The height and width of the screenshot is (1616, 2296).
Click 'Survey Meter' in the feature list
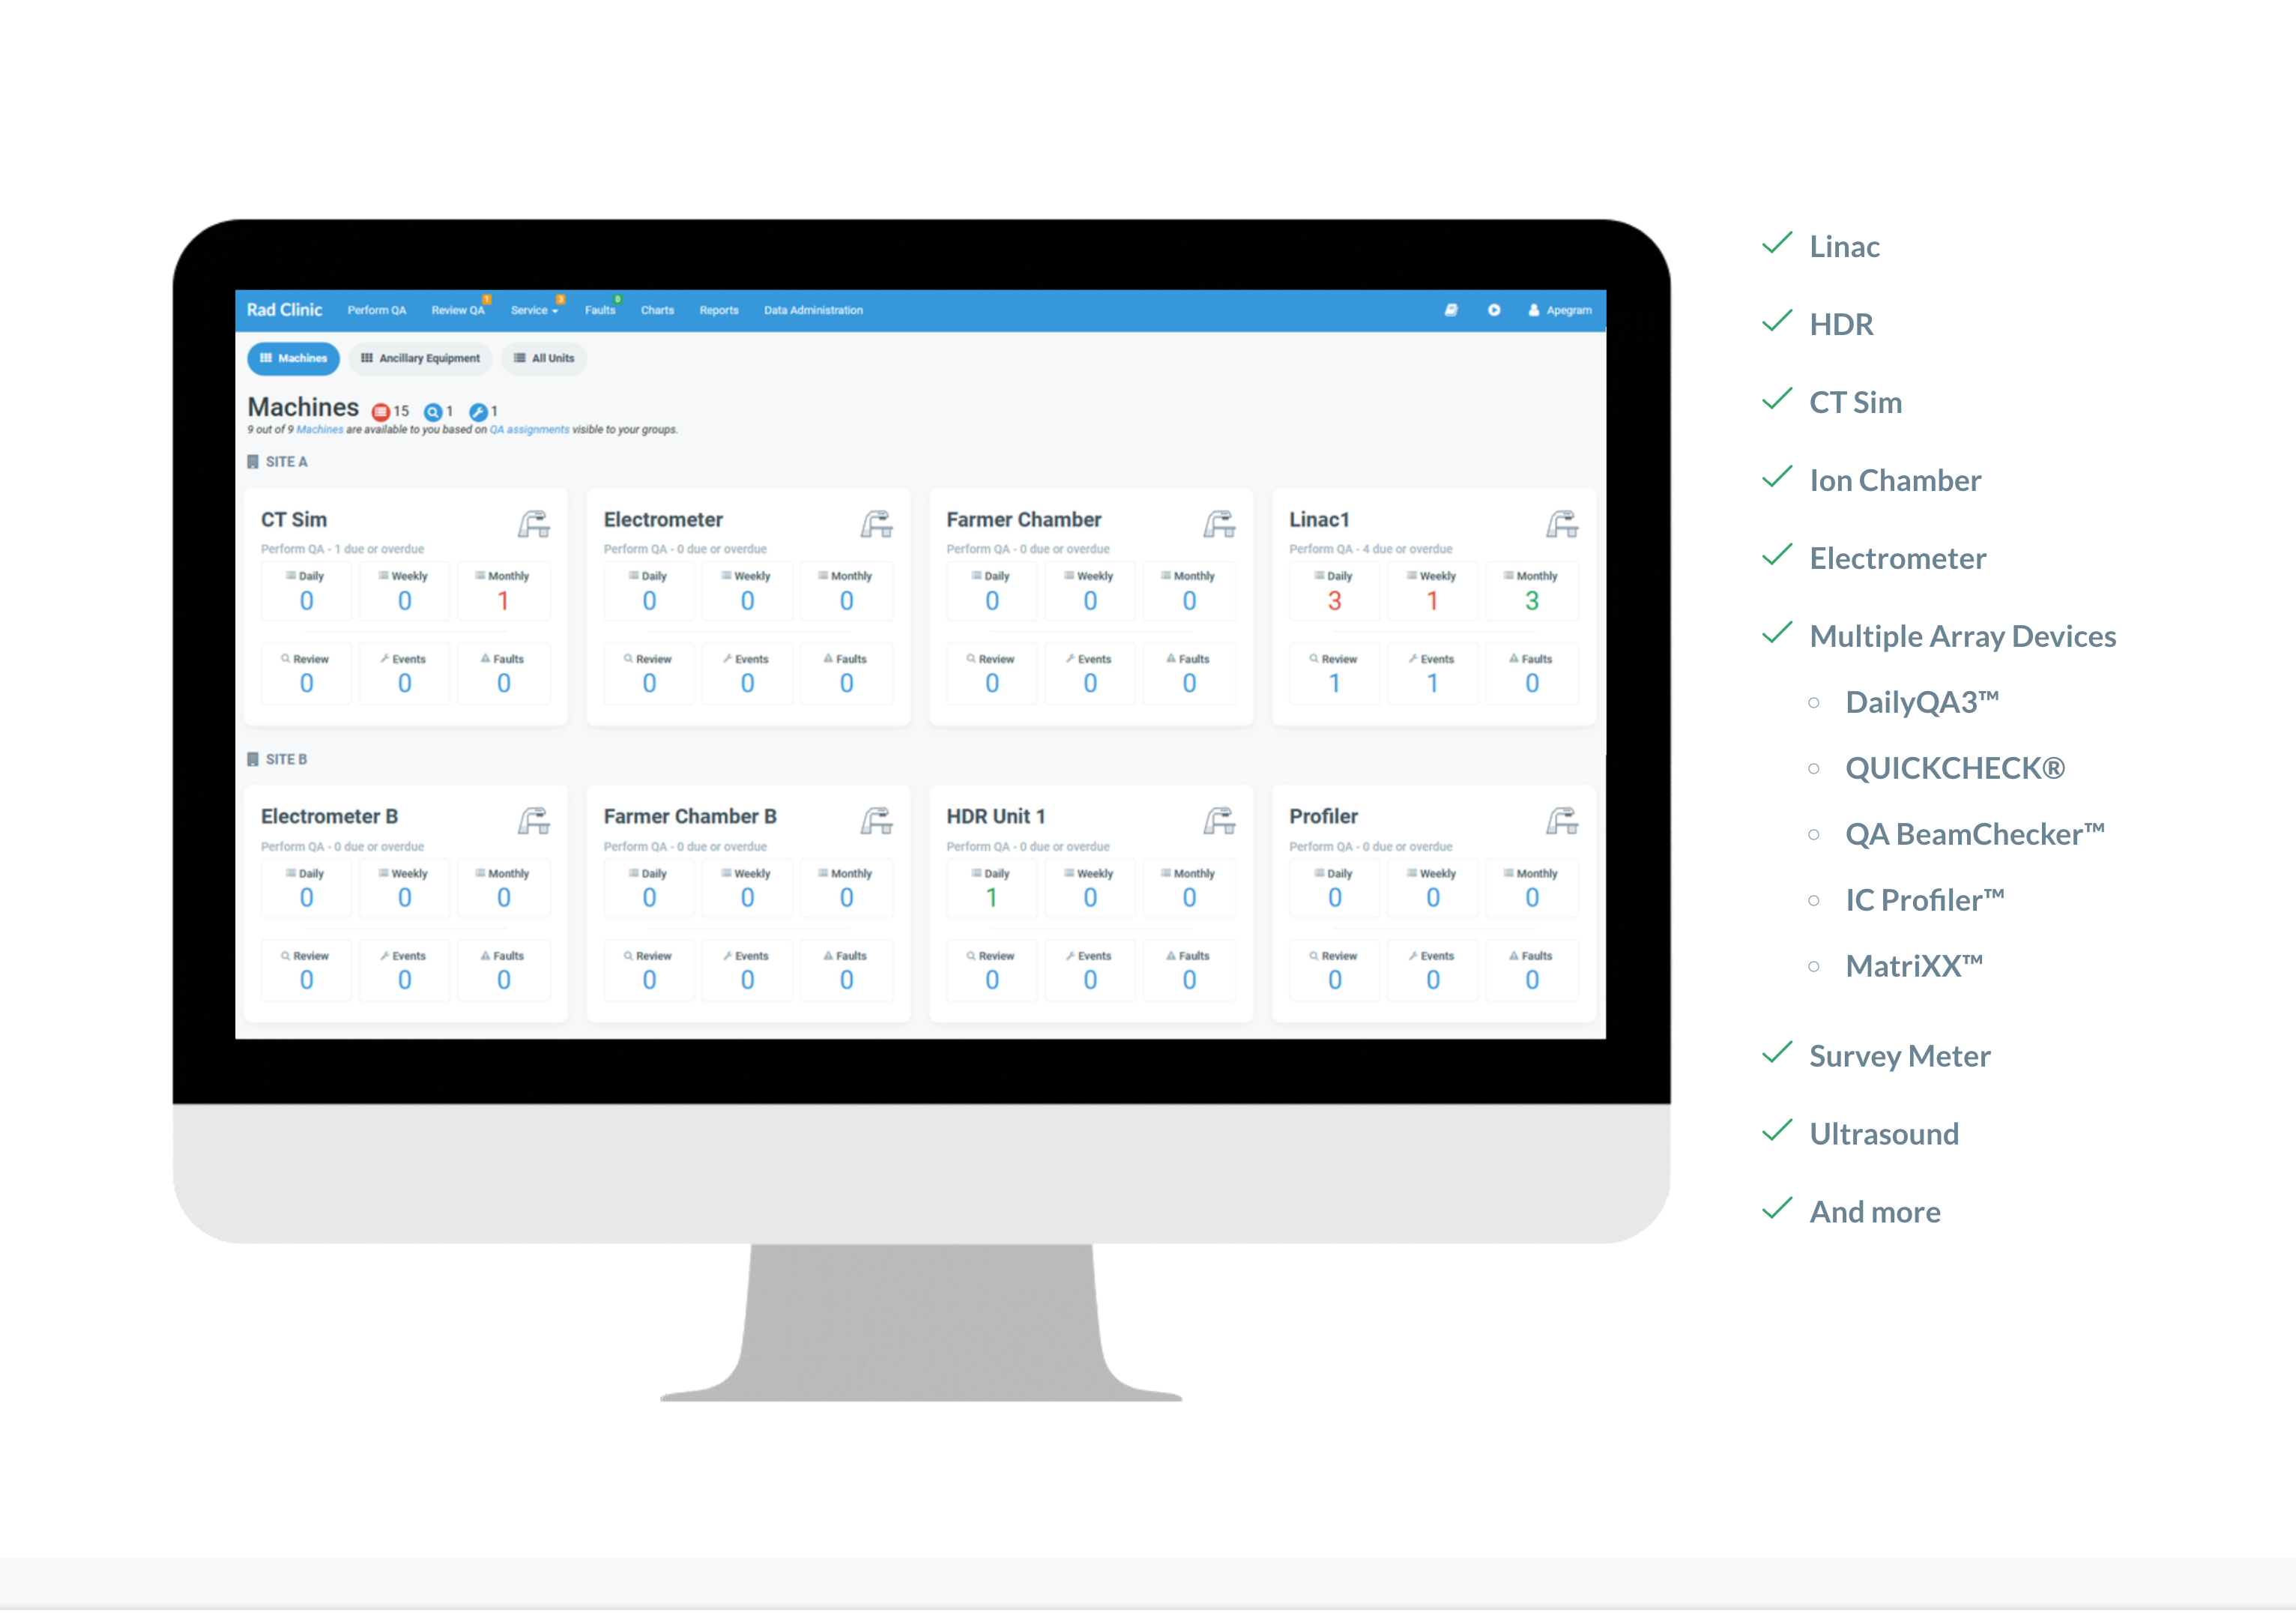[x=1899, y=1056]
